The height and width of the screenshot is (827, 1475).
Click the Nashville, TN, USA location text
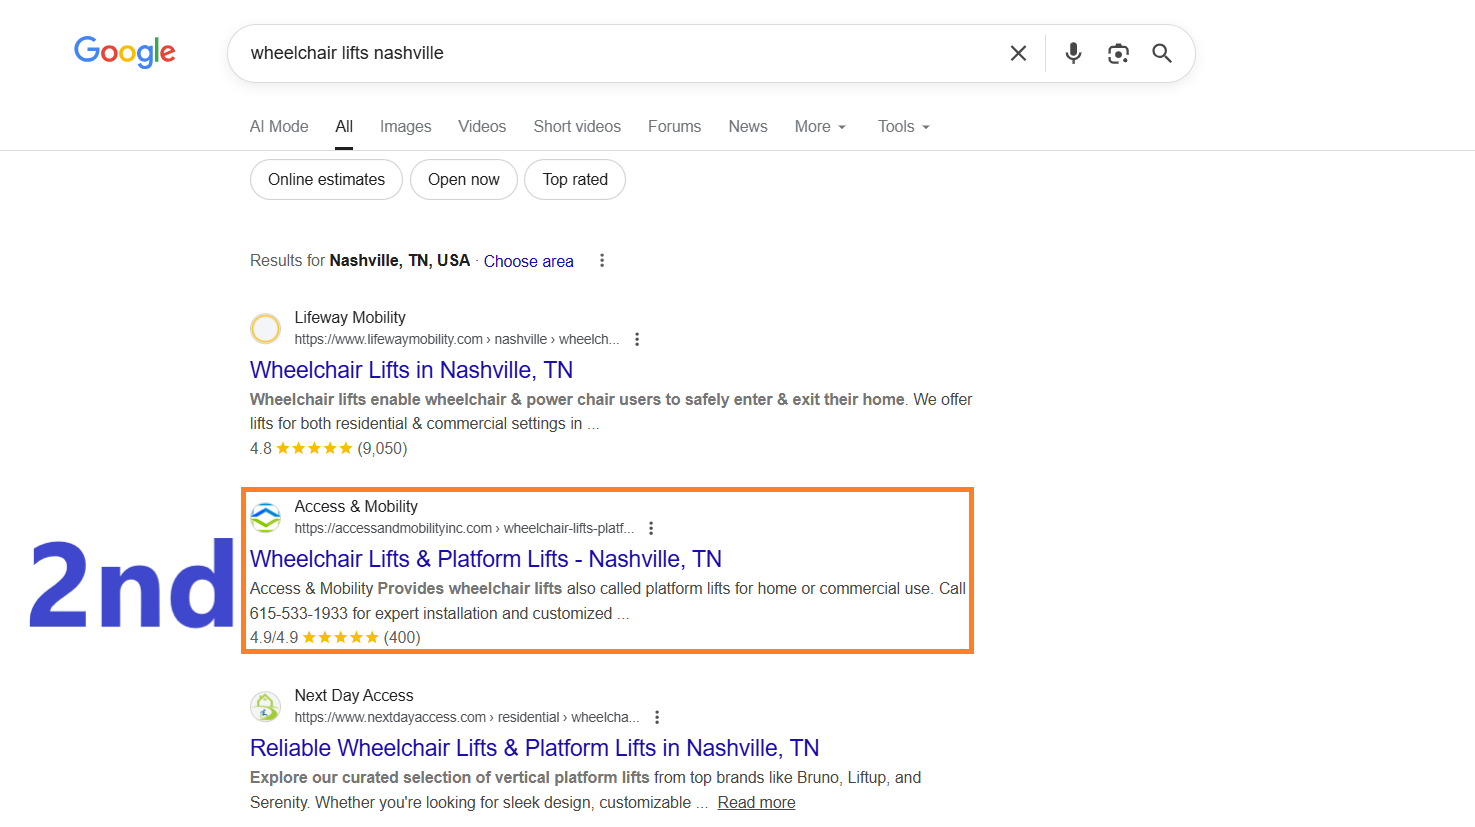pos(400,260)
